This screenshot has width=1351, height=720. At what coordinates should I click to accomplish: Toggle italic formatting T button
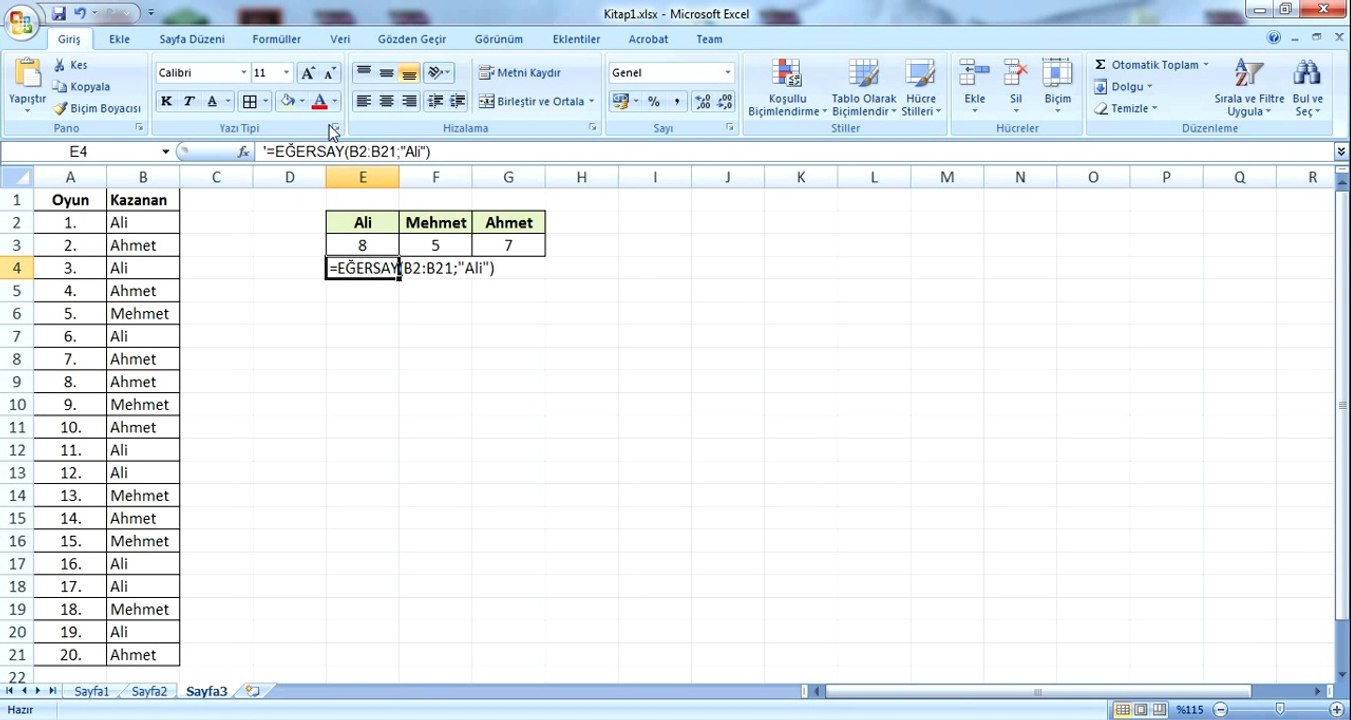click(x=188, y=101)
